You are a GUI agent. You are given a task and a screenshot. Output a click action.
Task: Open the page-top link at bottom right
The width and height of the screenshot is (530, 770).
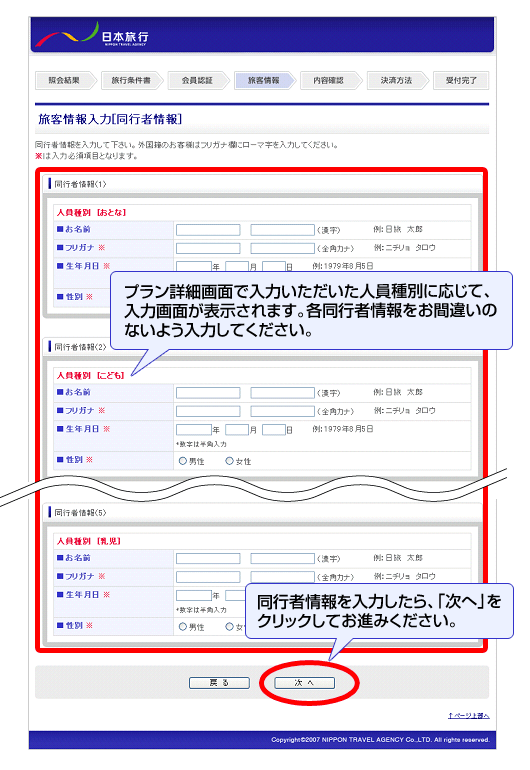tap(469, 715)
